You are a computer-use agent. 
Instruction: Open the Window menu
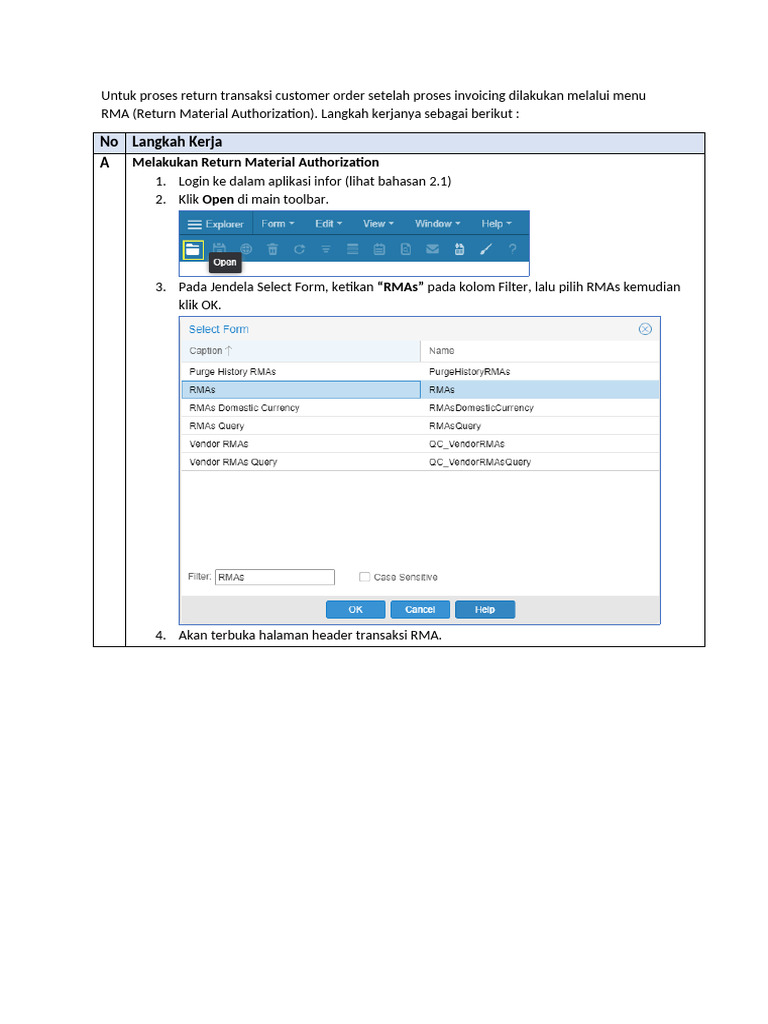(438, 223)
